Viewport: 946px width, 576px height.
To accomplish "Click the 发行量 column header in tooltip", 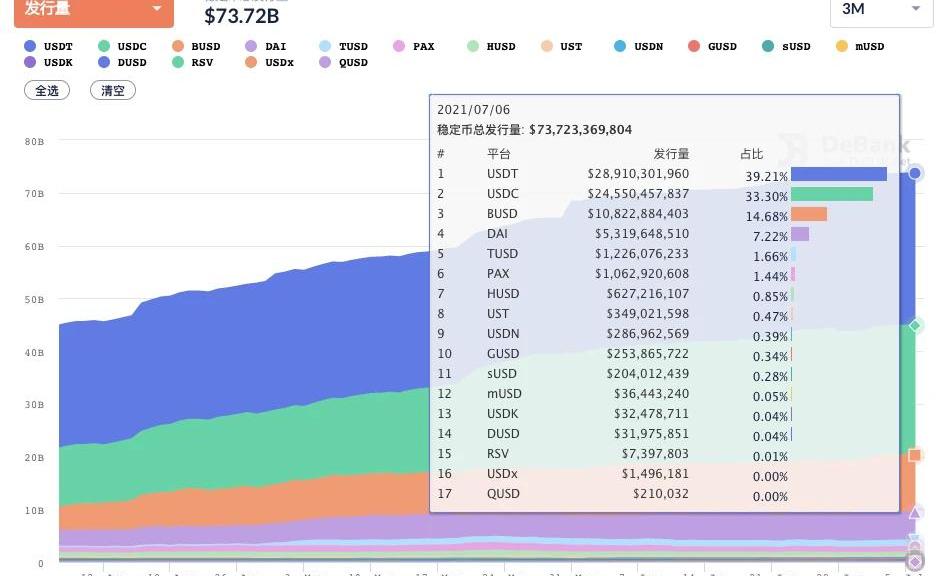I will tap(671, 154).
